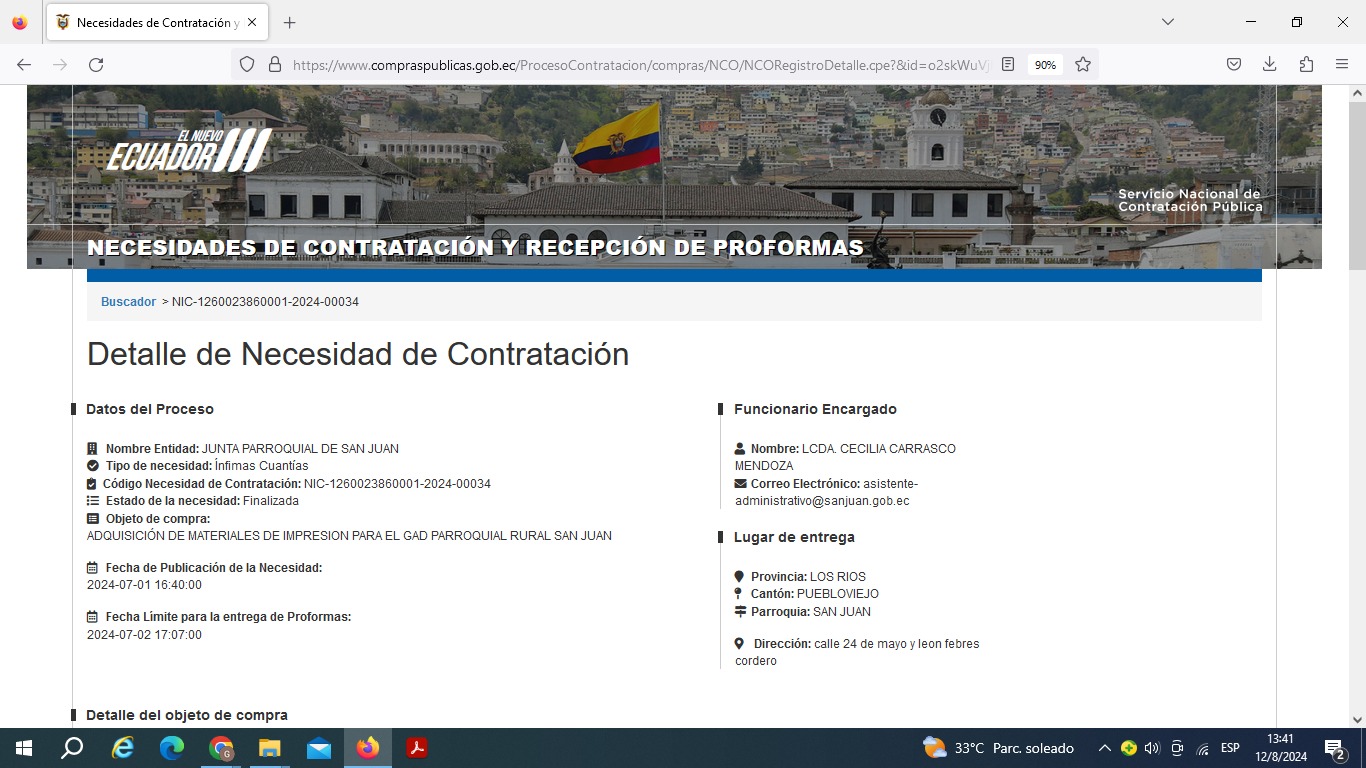Show hidden system tray icons chevron
The width and height of the screenshot is (1366, 768).
(1104, 748)
